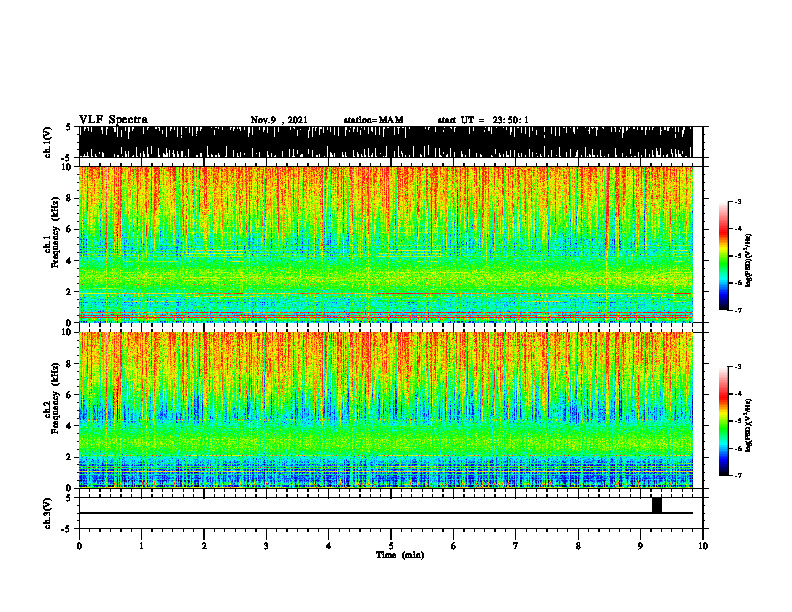Click the time axis tick label "10"
792x612 pixels.
point(703,546)
